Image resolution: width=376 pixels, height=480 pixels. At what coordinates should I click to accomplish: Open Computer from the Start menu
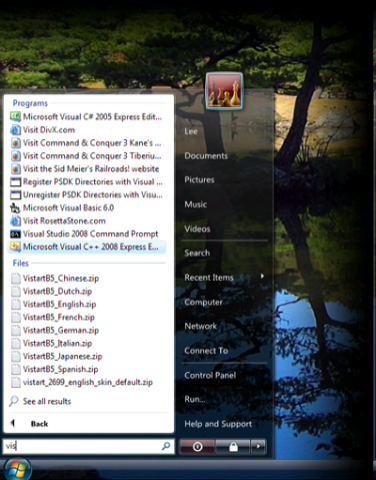coord(203,302)
